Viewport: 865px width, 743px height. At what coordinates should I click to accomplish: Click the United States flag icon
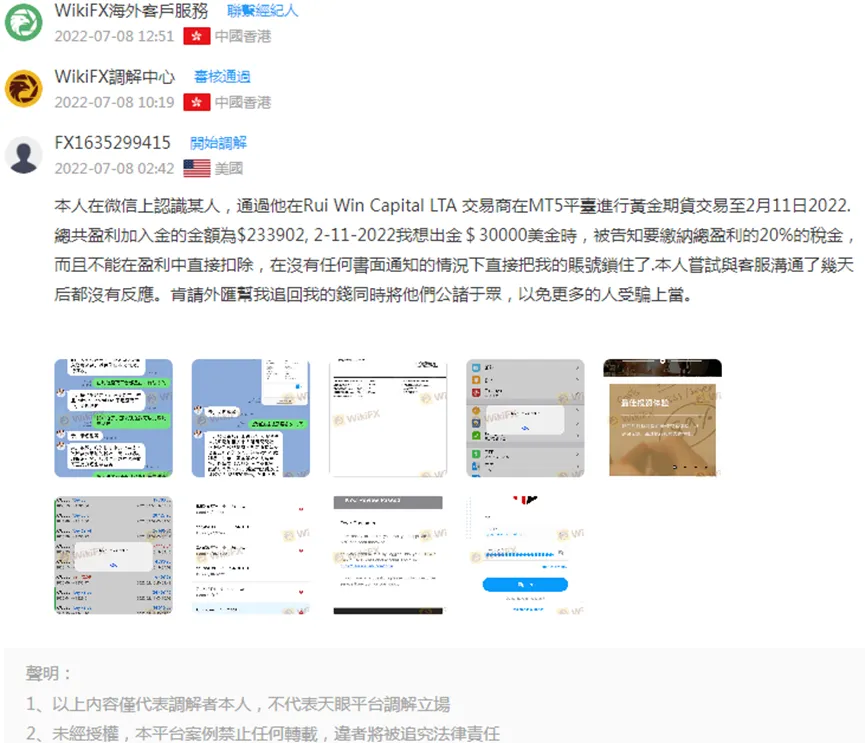(196, 168)
